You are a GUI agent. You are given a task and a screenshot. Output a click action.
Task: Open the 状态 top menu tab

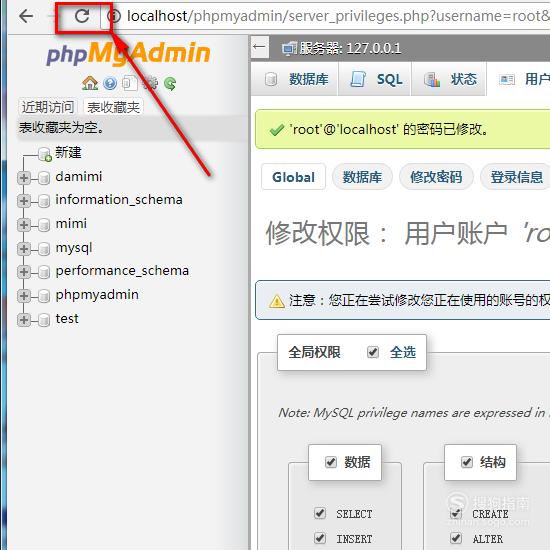pos(448,79)
